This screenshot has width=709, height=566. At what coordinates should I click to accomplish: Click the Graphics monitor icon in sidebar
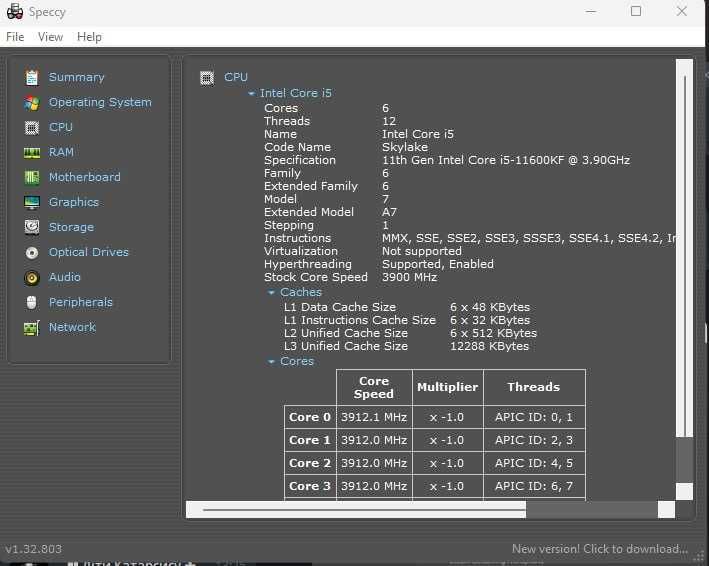[x=32, y=203]
